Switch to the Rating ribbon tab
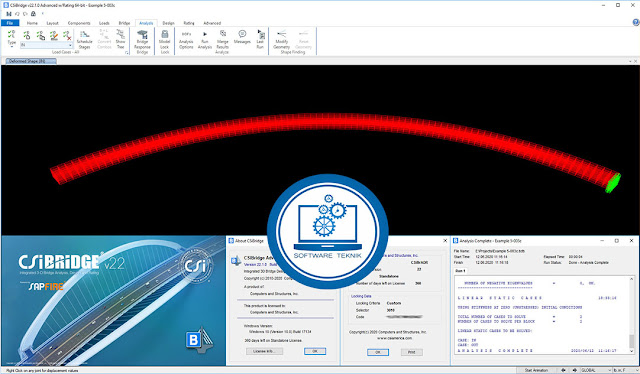 click(189, 23)
